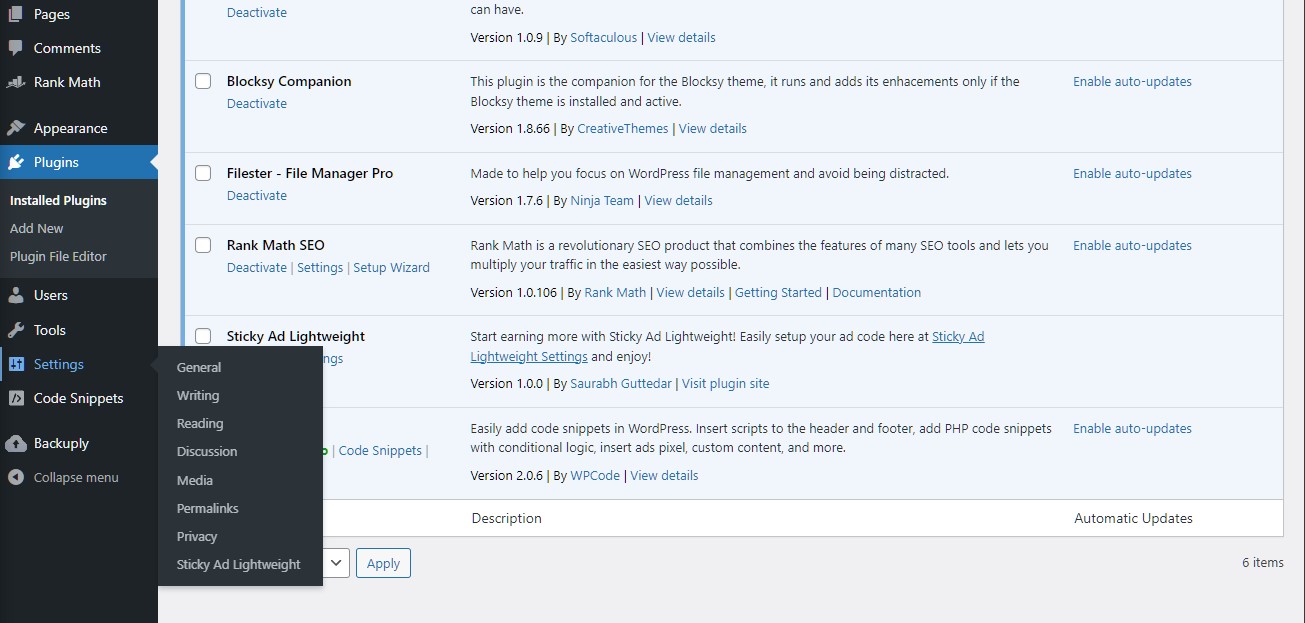Open Rank Math Getting Started link
The image size is (1305, 623).
click(778, 292)
